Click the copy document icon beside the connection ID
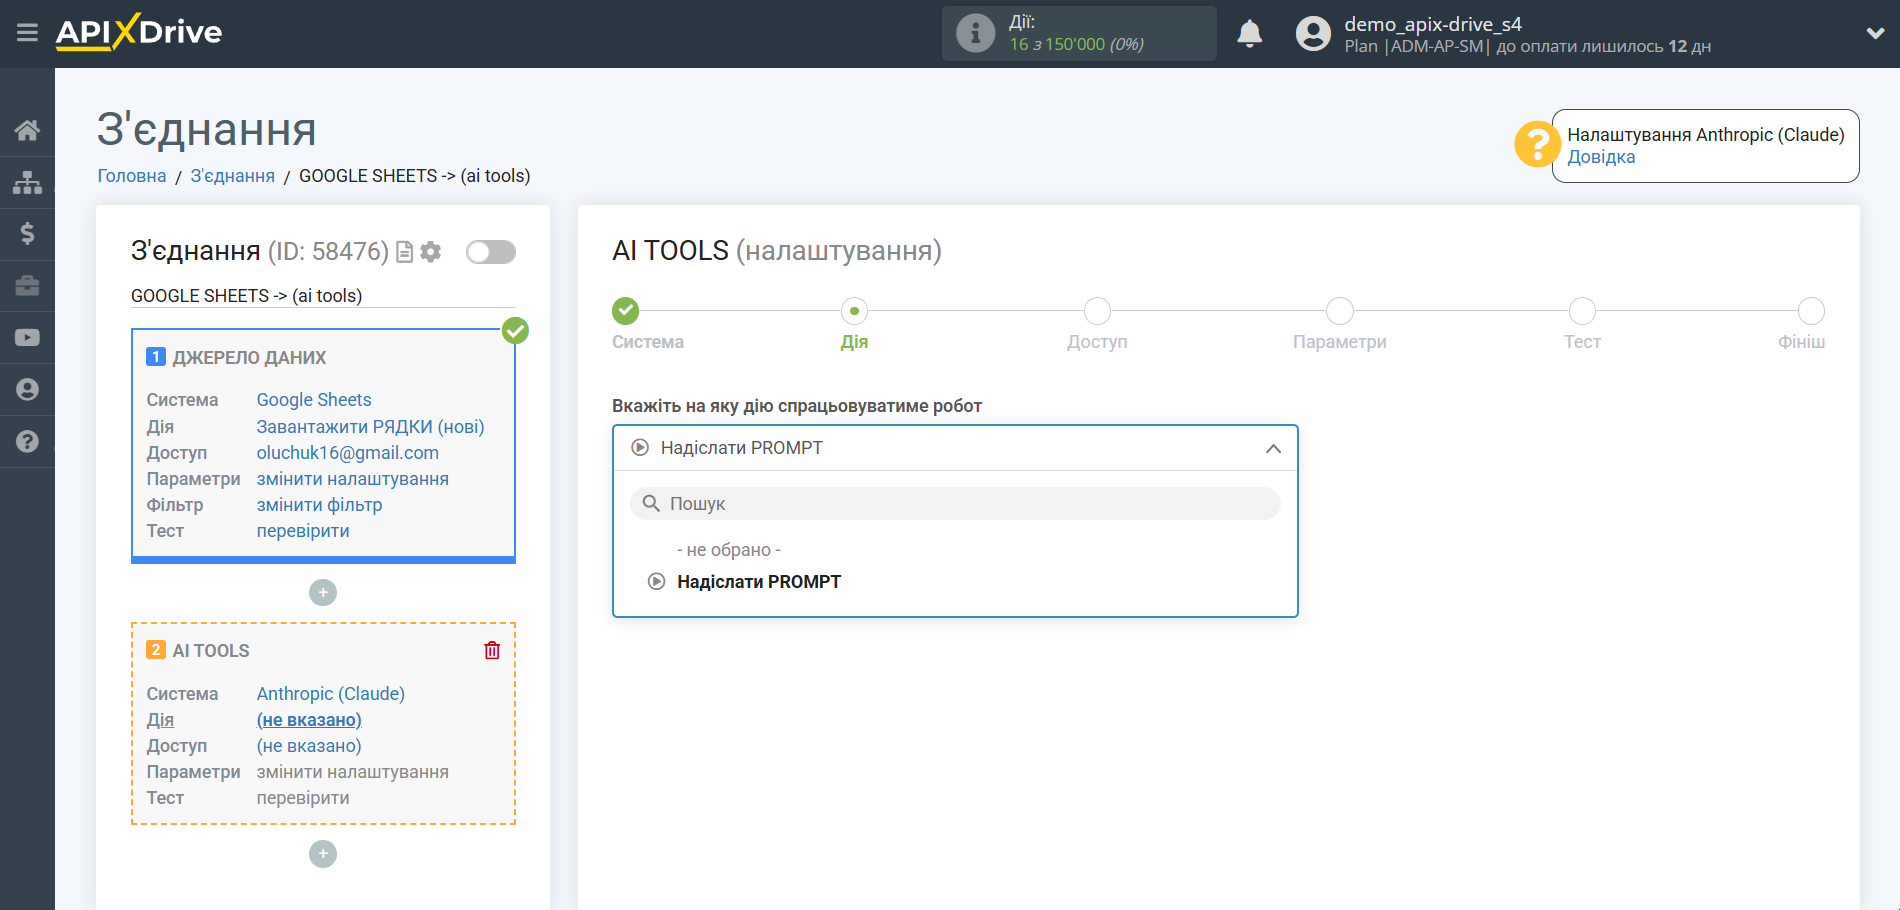Screen dimensions: 1900x910 click(x=405, y=252)
